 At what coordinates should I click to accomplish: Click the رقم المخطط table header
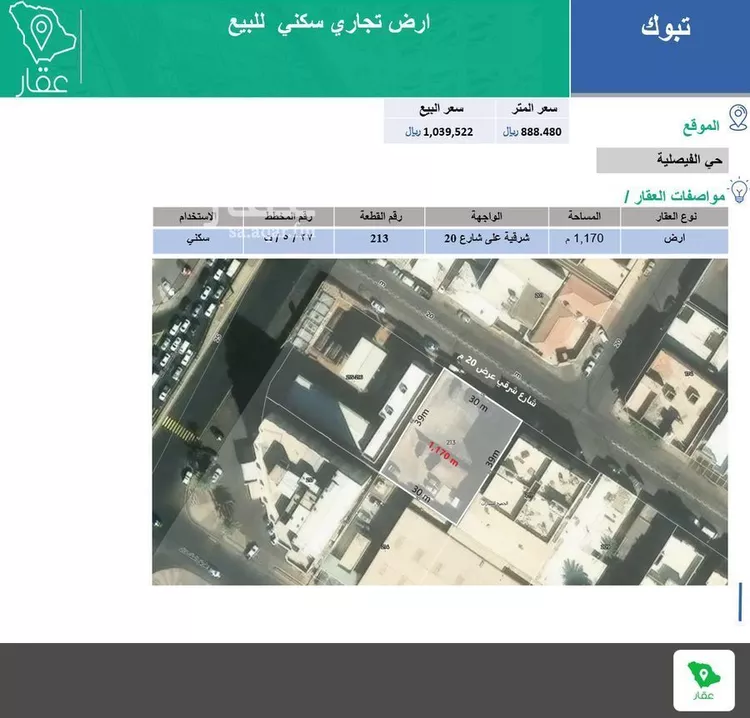[288, 216]
